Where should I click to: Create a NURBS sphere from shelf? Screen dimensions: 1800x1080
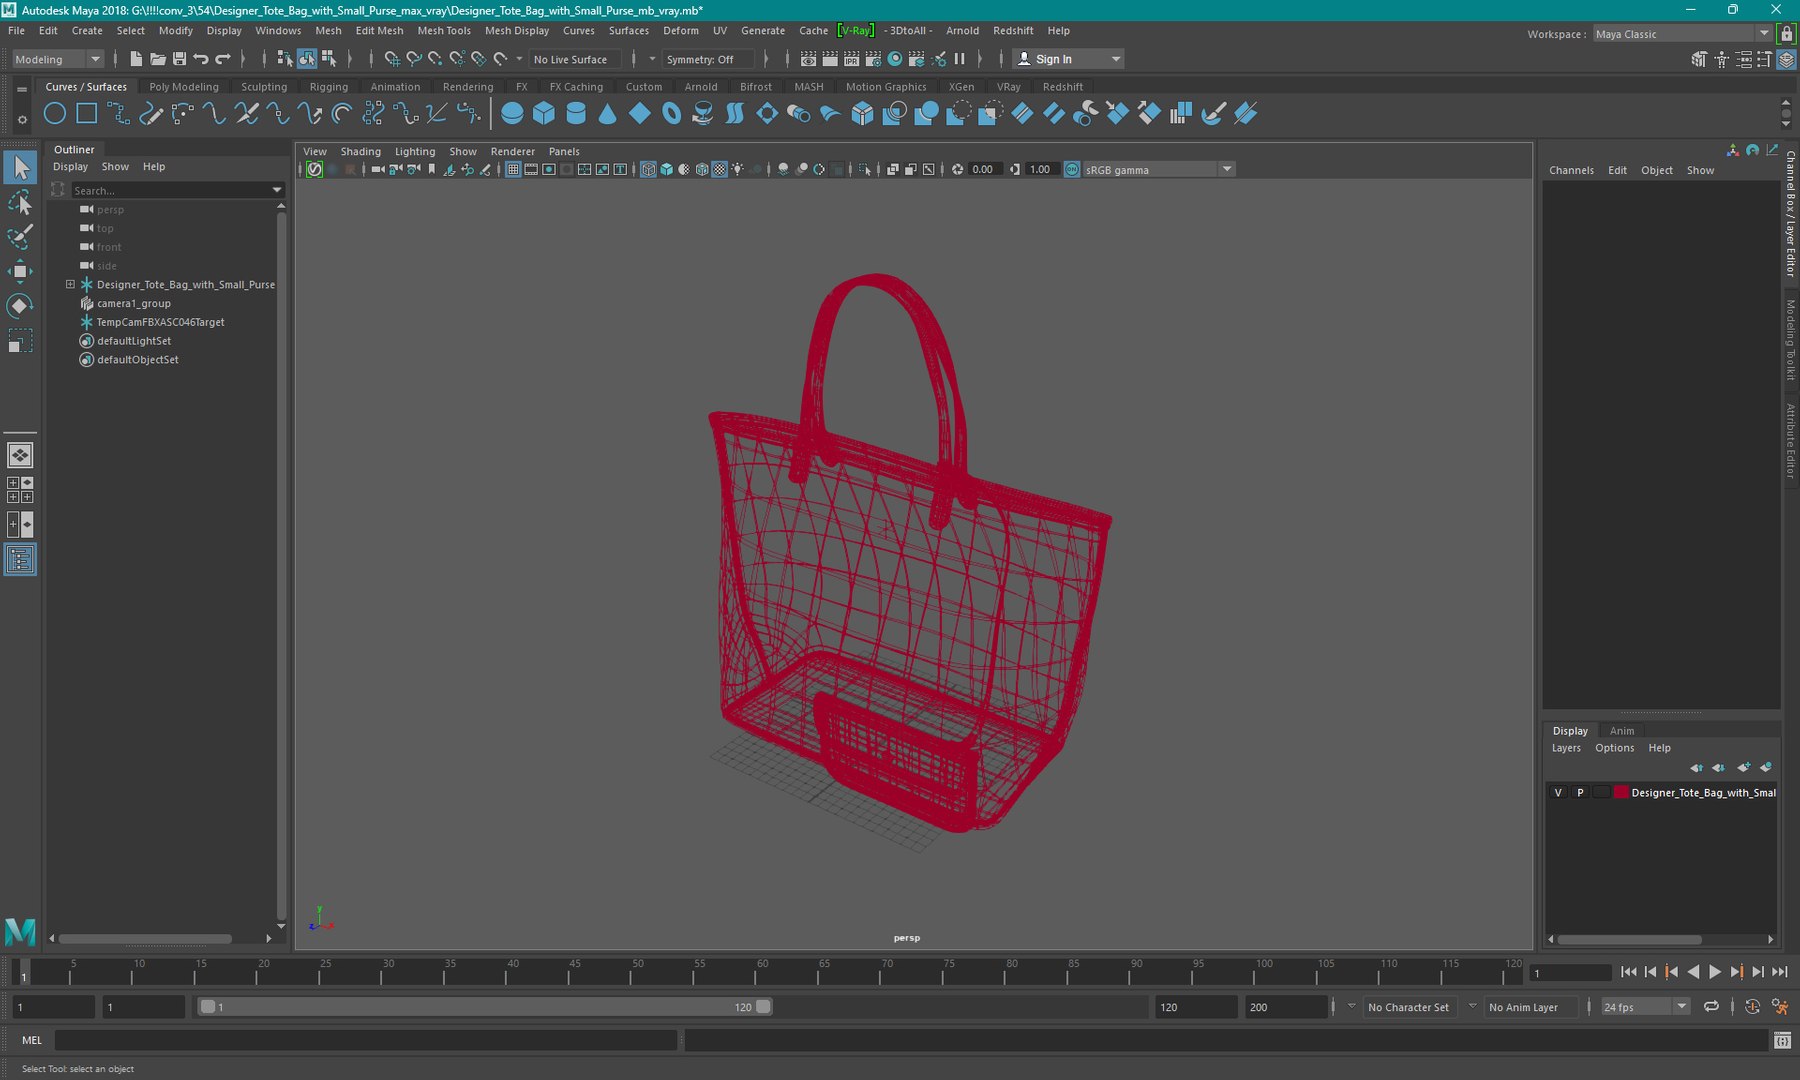click(x=512, y=114)
